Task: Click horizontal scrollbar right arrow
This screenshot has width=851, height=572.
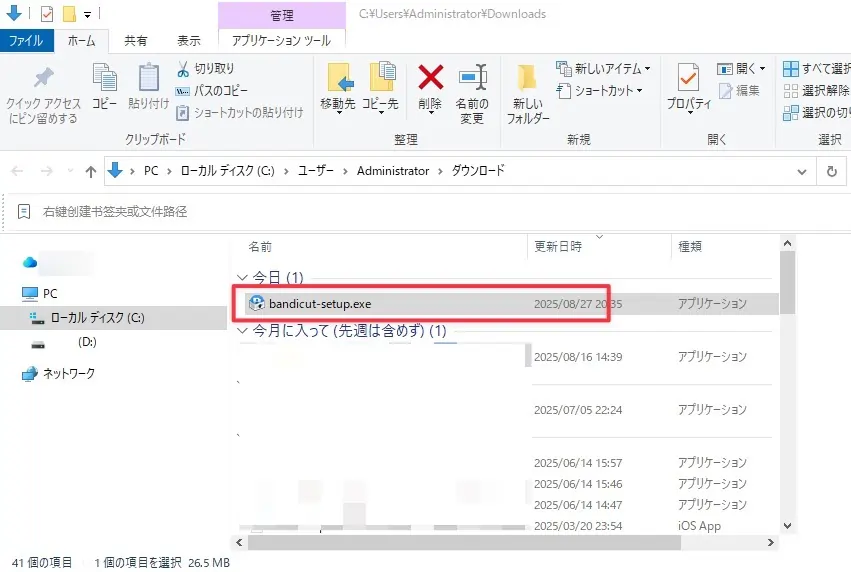Action: (771, 542)
